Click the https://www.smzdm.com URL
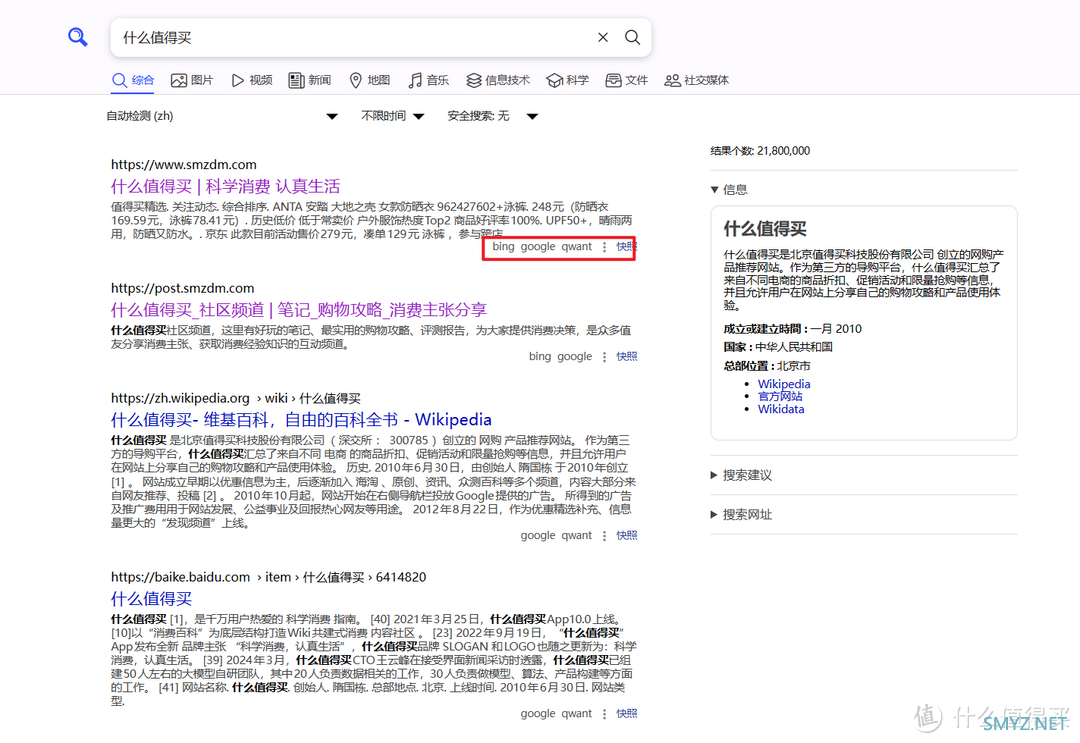 click(x=184, y=165)
